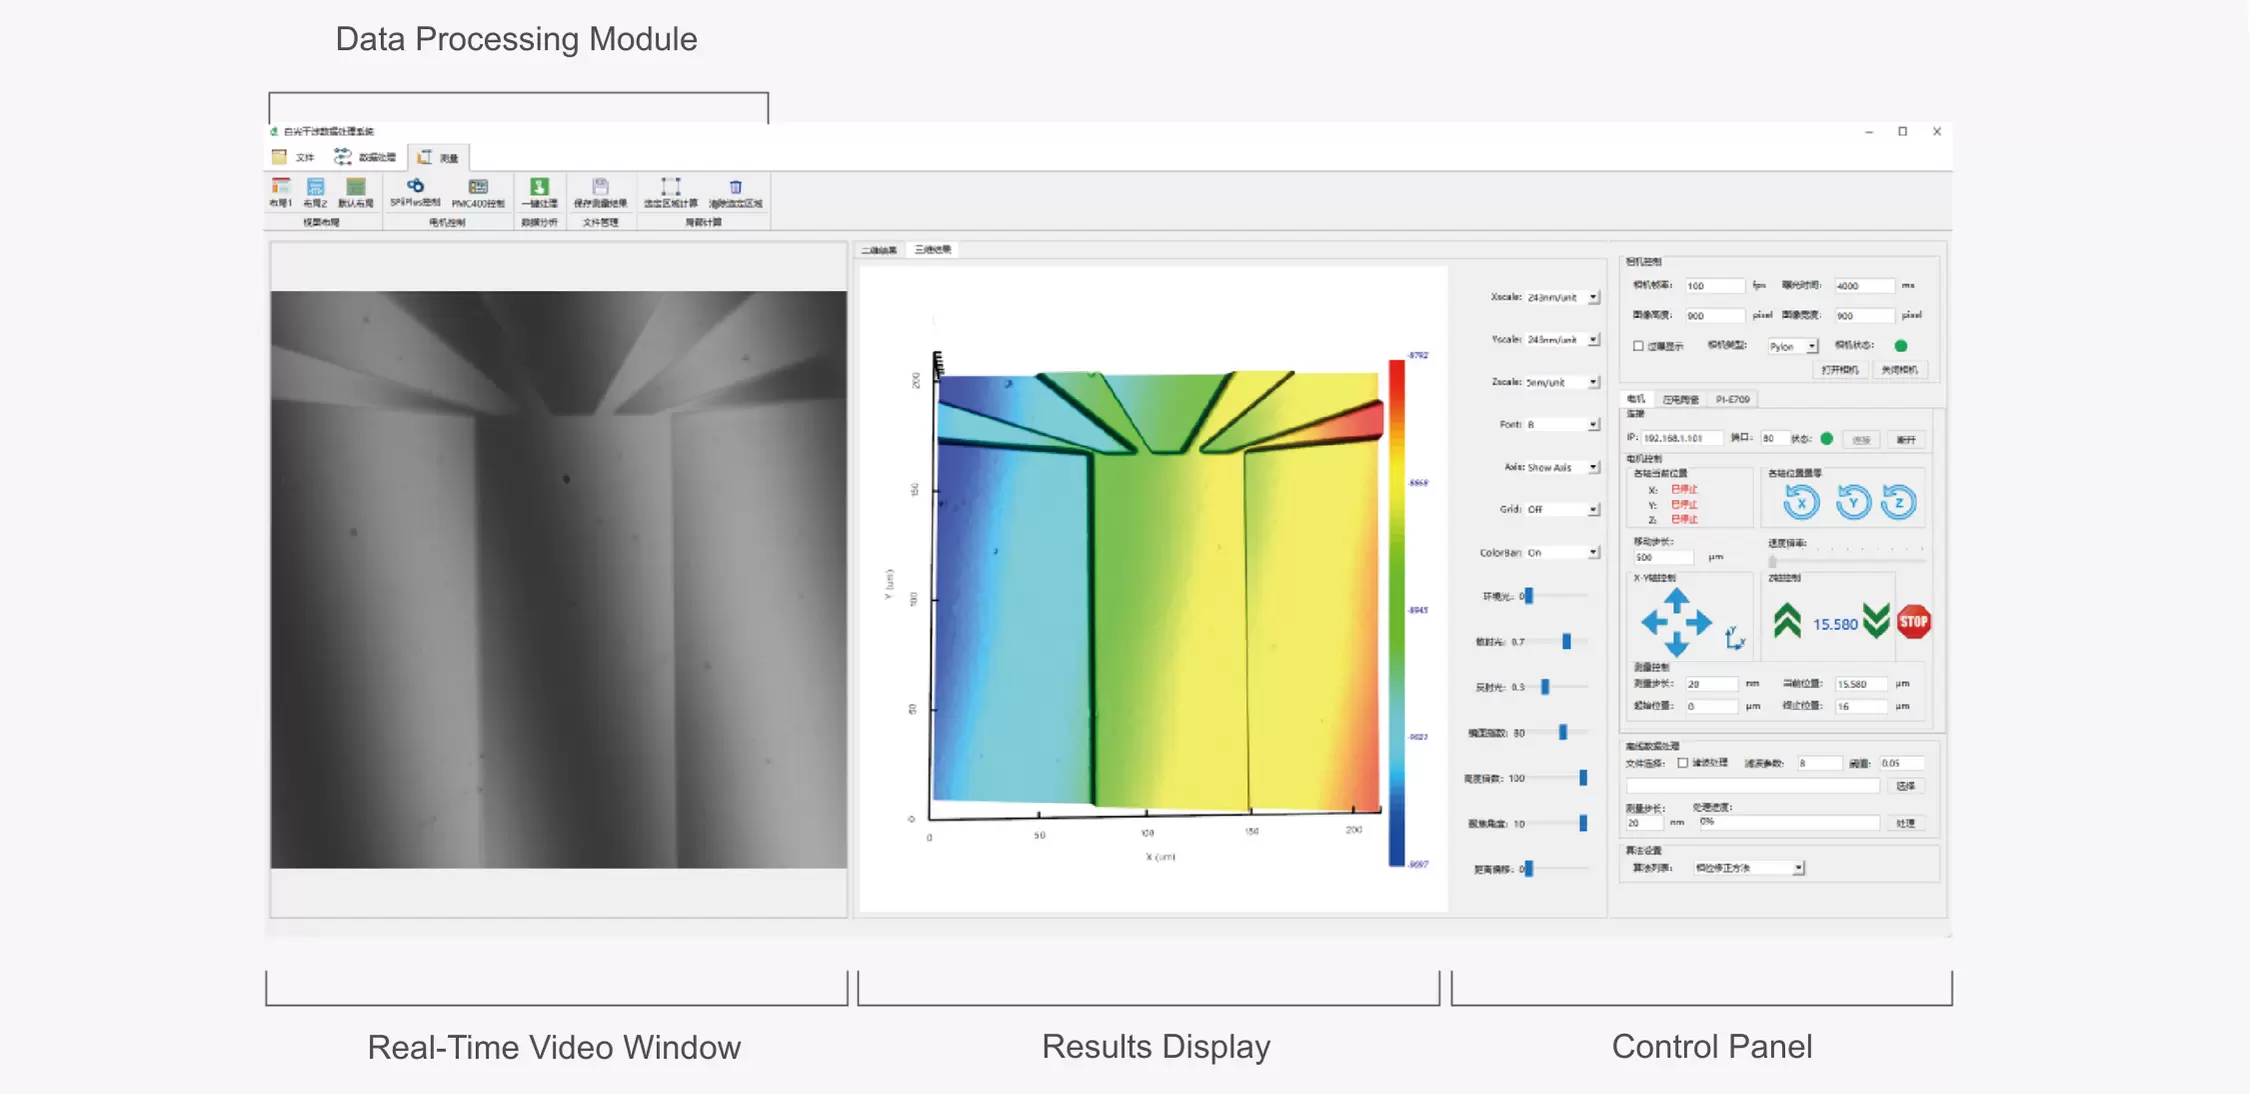Enable the overexposure display checkbox

pyautogui.click(x=1638, y=346)
